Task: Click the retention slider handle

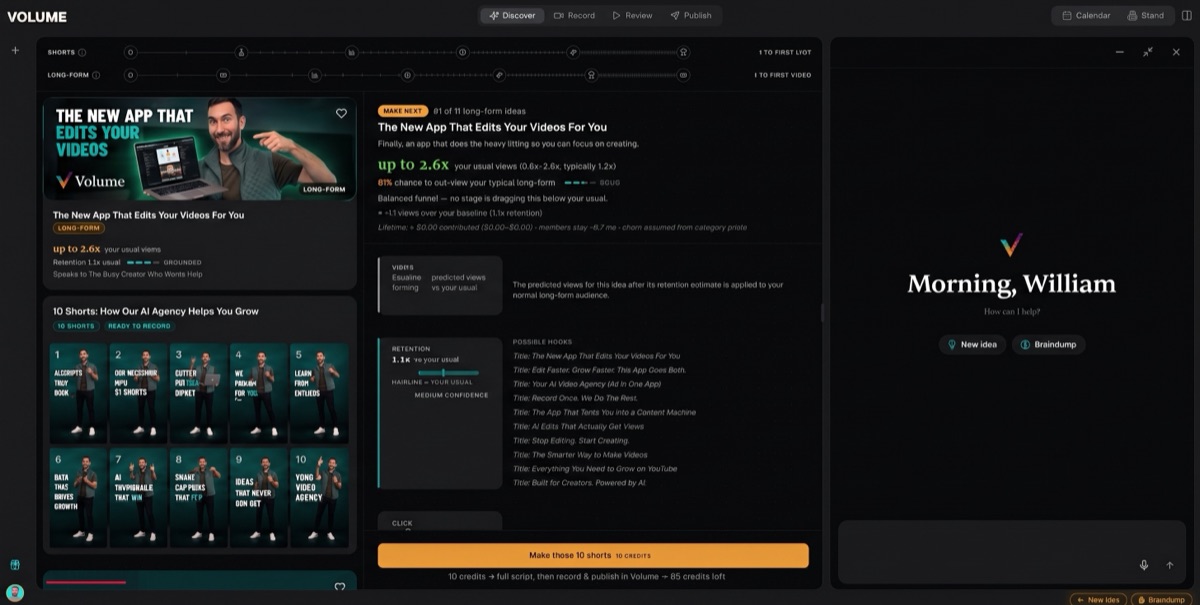Action: (443, 372)
